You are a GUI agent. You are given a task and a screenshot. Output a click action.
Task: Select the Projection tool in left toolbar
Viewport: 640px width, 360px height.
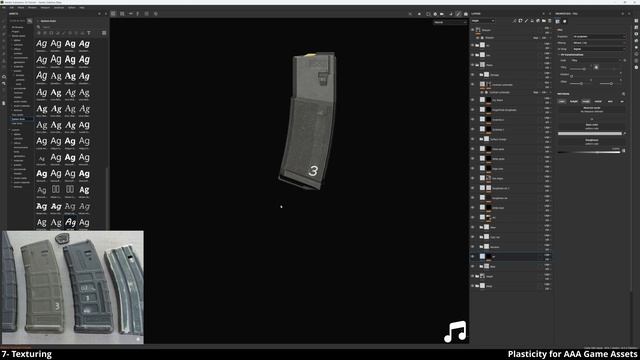point(4,34)
